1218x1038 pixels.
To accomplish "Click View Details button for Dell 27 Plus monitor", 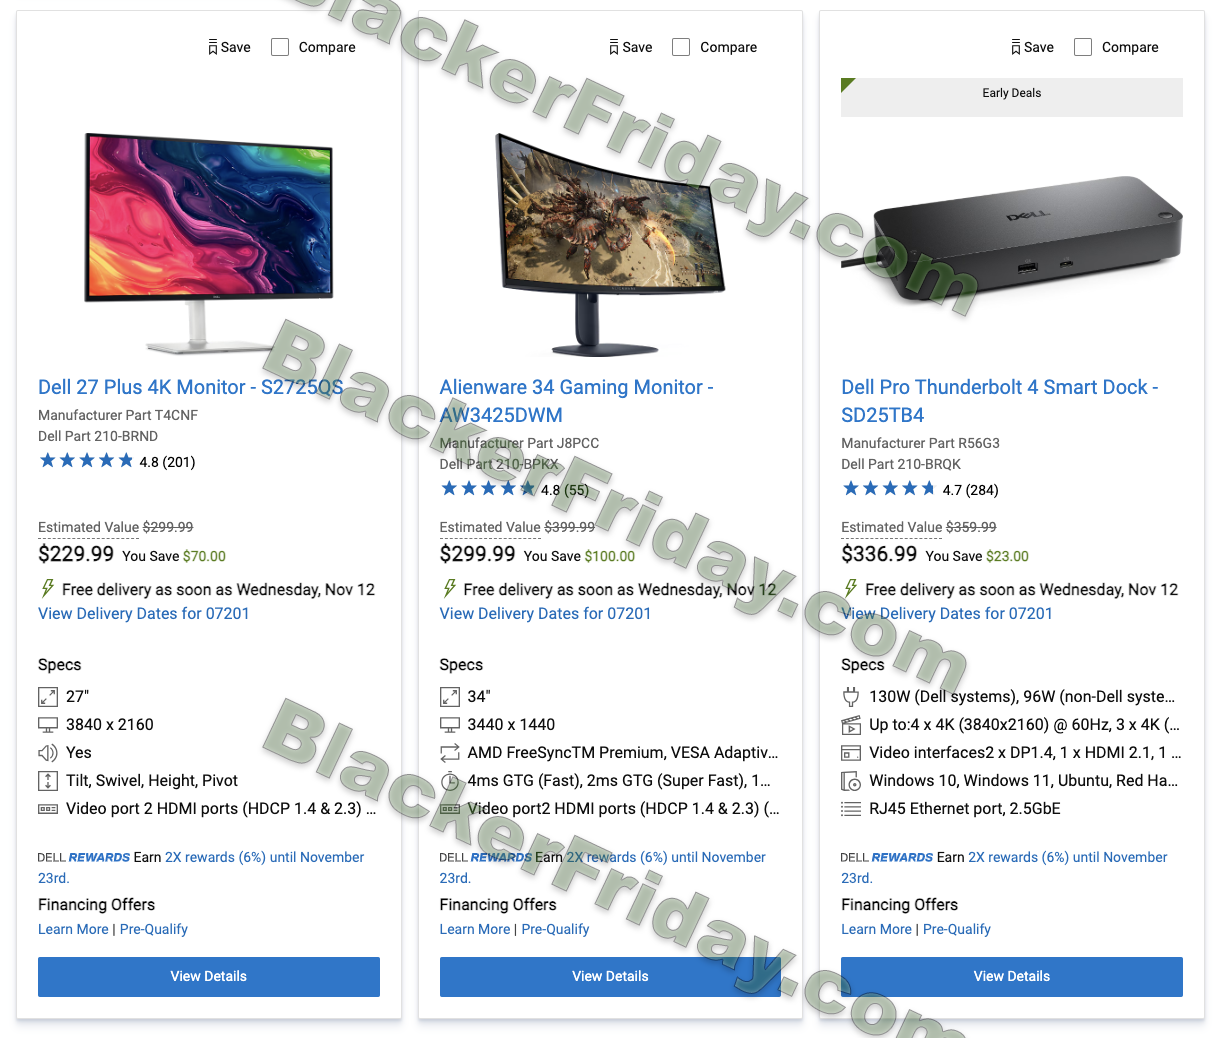I will click(209, 977).
